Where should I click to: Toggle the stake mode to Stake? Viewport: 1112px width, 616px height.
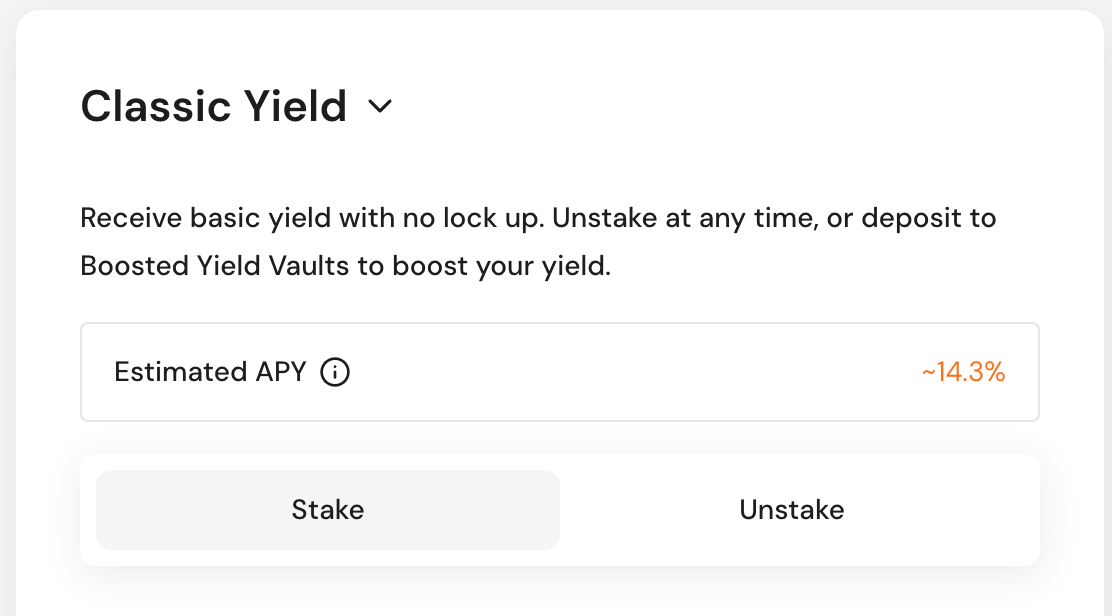coord(328,510)
